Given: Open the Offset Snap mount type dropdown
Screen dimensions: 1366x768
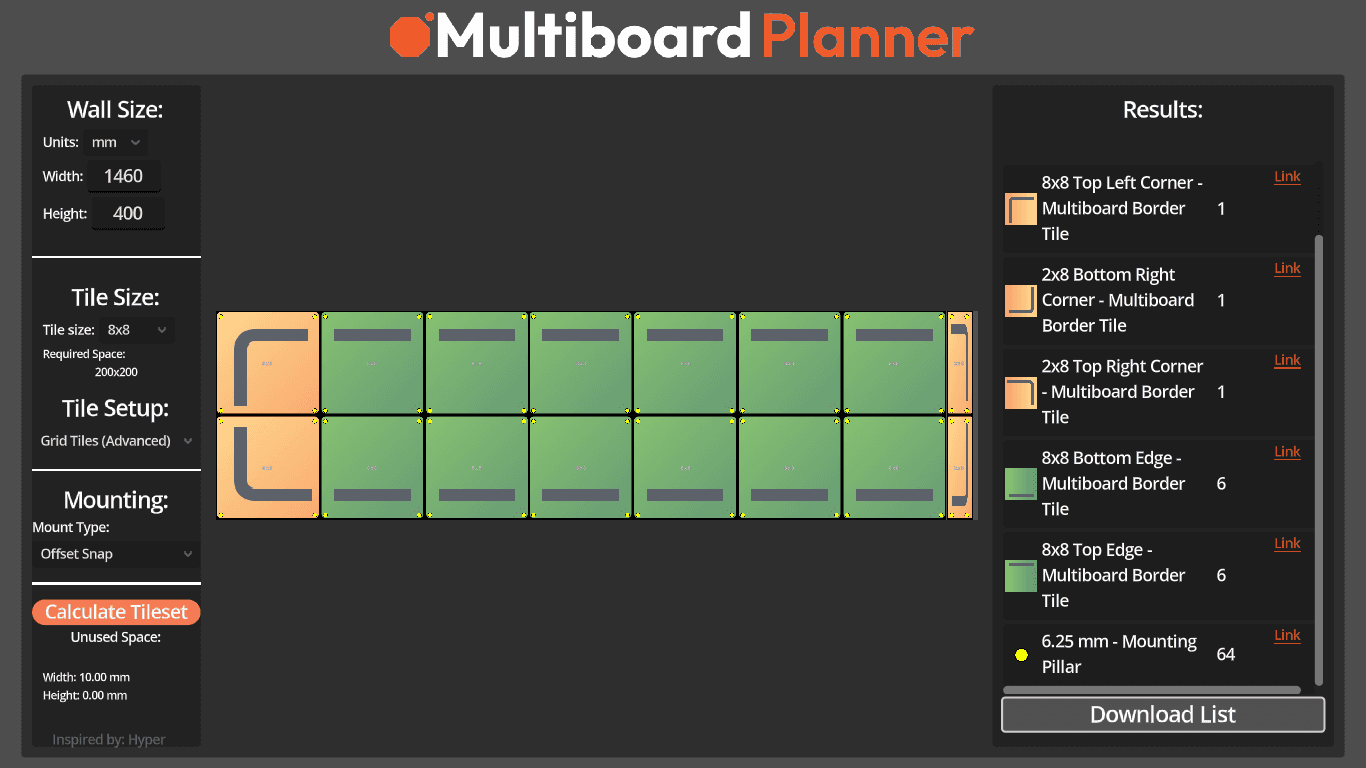Looking at the screenshot, I should point(116,554).
